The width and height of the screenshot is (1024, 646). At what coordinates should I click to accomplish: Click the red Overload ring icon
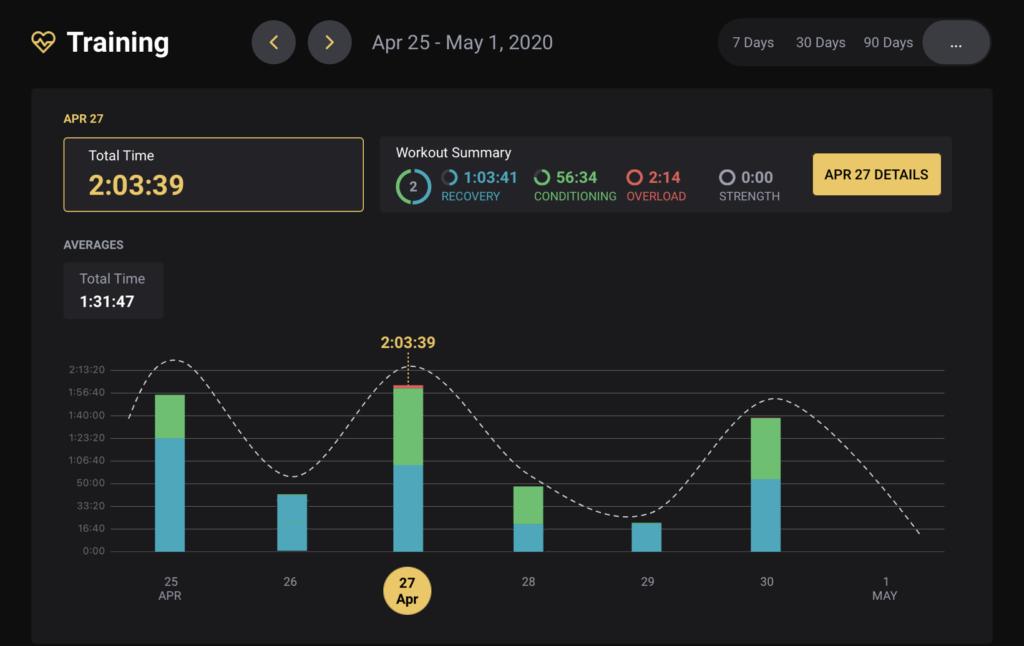(634, 178)
